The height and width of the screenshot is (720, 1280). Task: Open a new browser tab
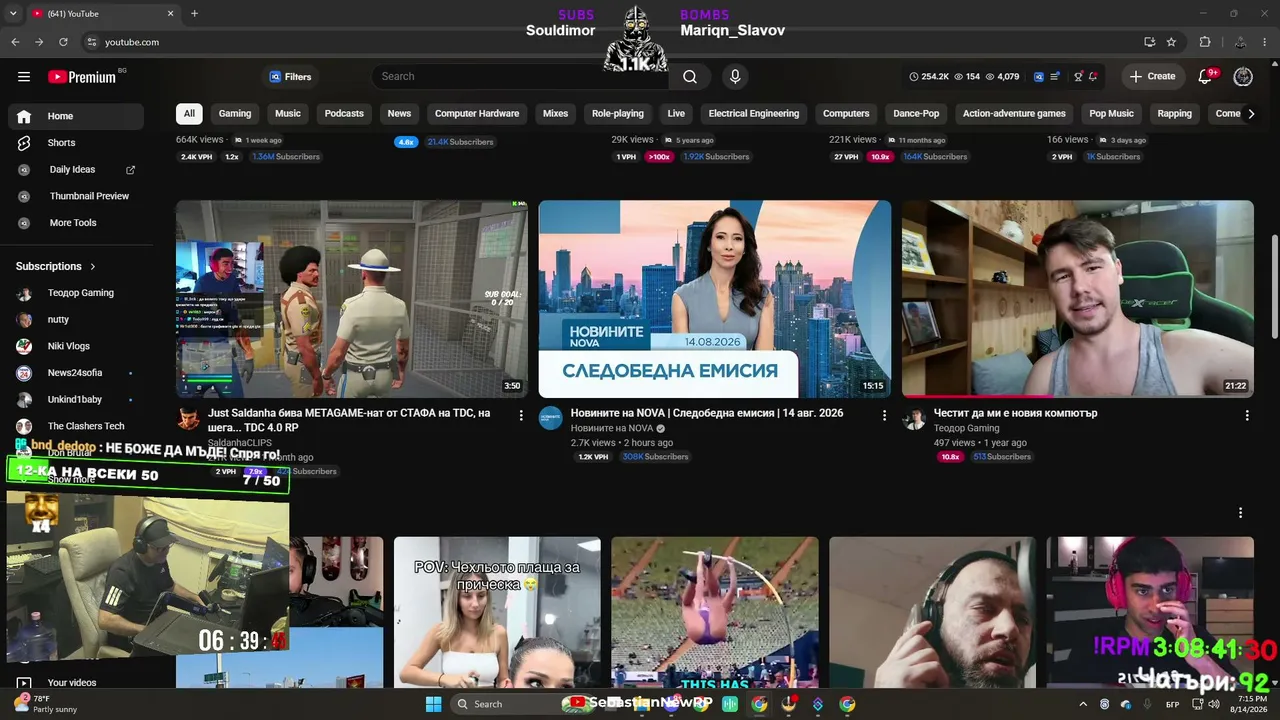point(194,14)
